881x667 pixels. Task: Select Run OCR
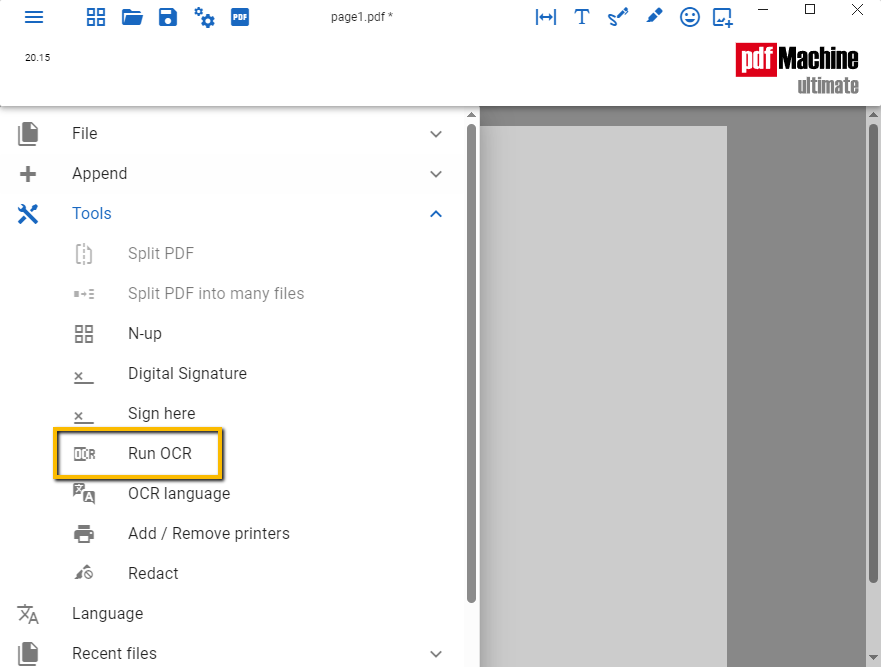click(x=160, y=453)
